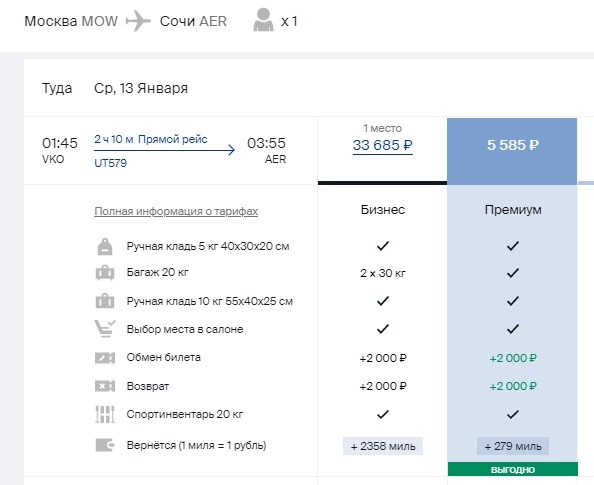The height and width of the screenshot is (485, 594).
Task: Select the Premium fare 5 585 ₽
Action: pos(512,145)
